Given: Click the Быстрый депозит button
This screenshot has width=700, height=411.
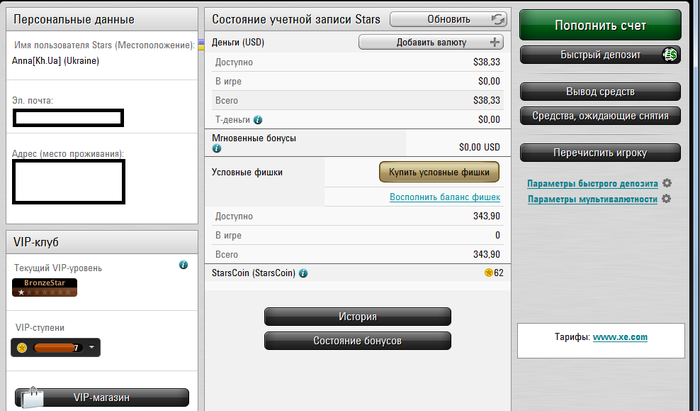Looking at the screenshot, I should [600, 55].
